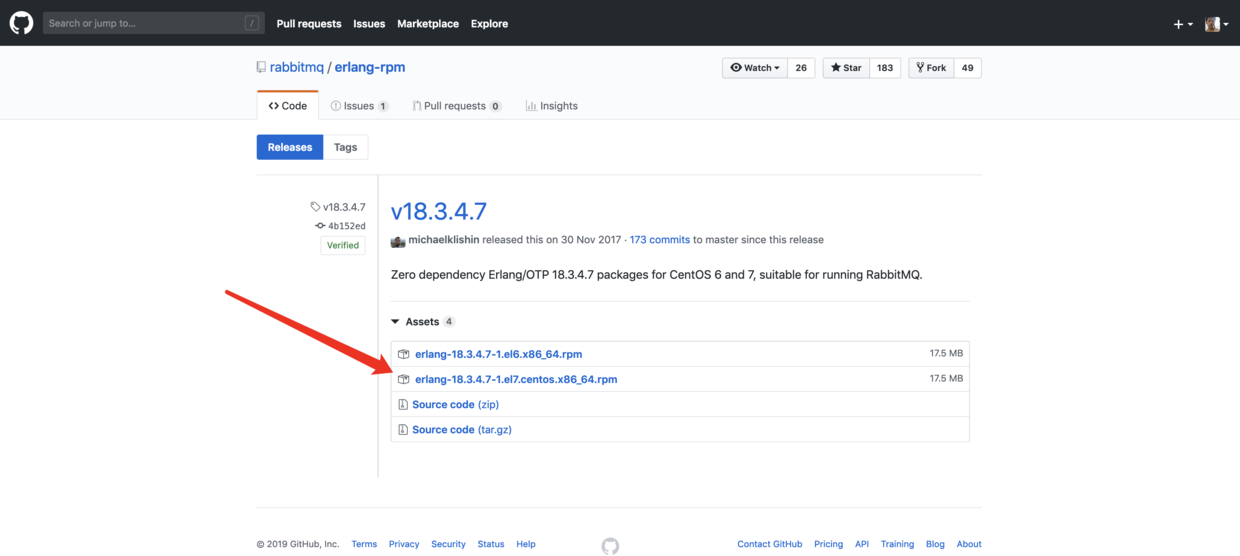The width and height of the screenshot is (1240, 556).
Task: Switch to the Tags view
Action: click(345, 147)
